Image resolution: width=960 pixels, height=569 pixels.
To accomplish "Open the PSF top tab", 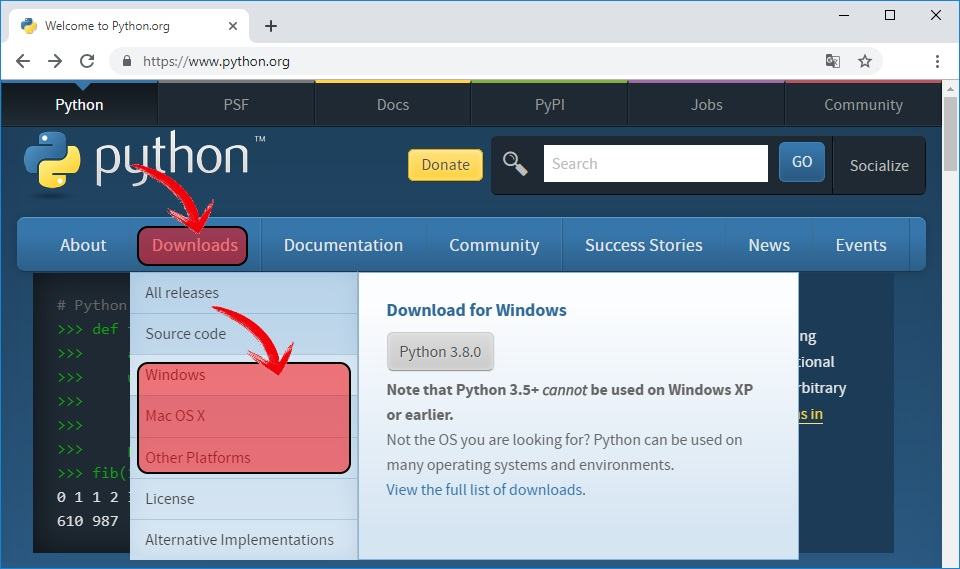I will coord(236,105).
